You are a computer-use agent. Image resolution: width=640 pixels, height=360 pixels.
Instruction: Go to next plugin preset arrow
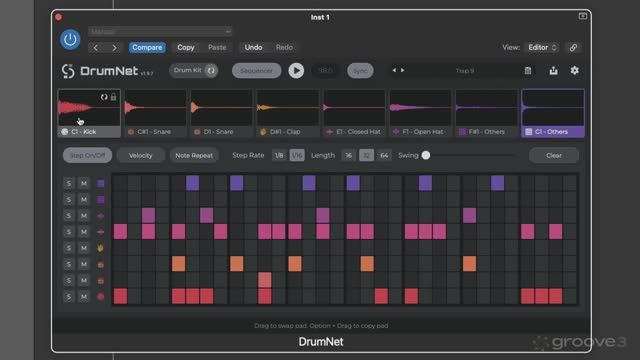click(x=114, y=48)
